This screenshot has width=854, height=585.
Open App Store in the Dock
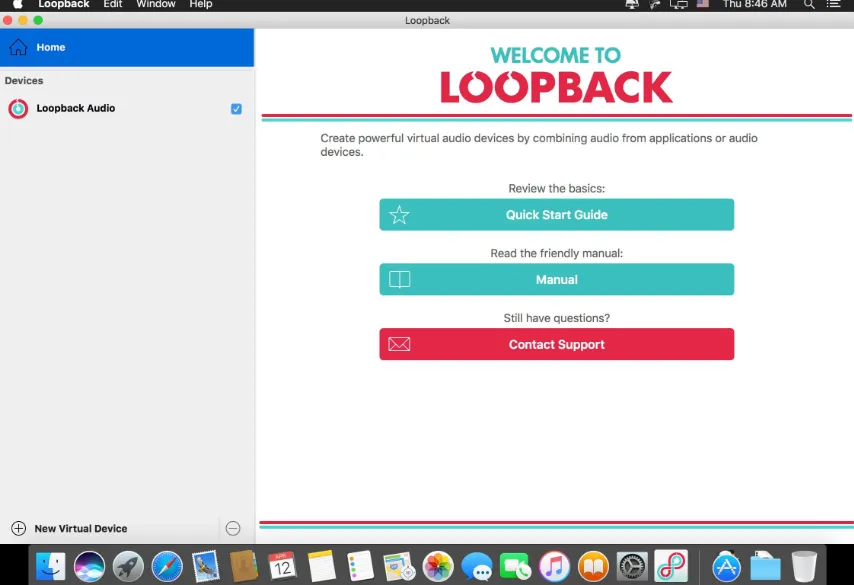coord(727,566)
